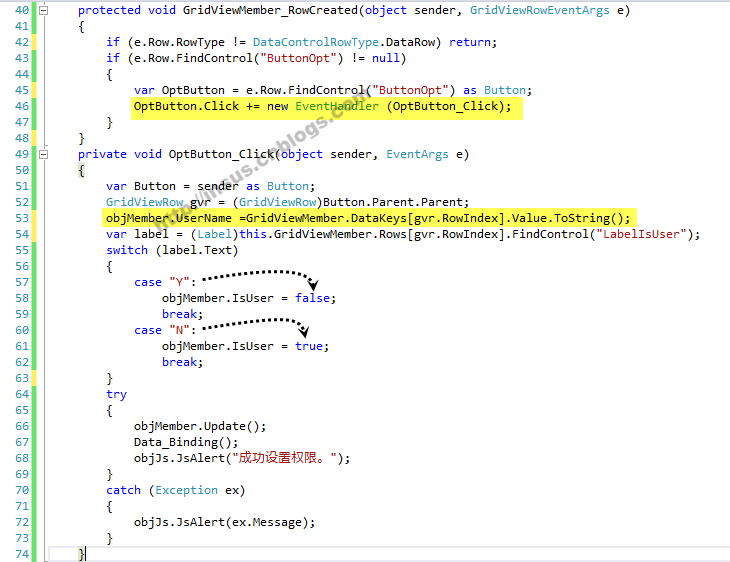The width and height of the screenshot is (730, 562).
Task: Click the catch keyword on line 70
Action: pos(123,490)
